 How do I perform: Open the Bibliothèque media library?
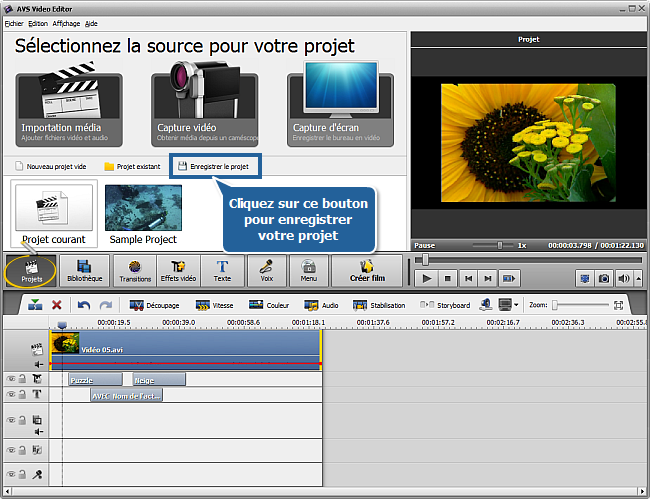pos(85,271)
